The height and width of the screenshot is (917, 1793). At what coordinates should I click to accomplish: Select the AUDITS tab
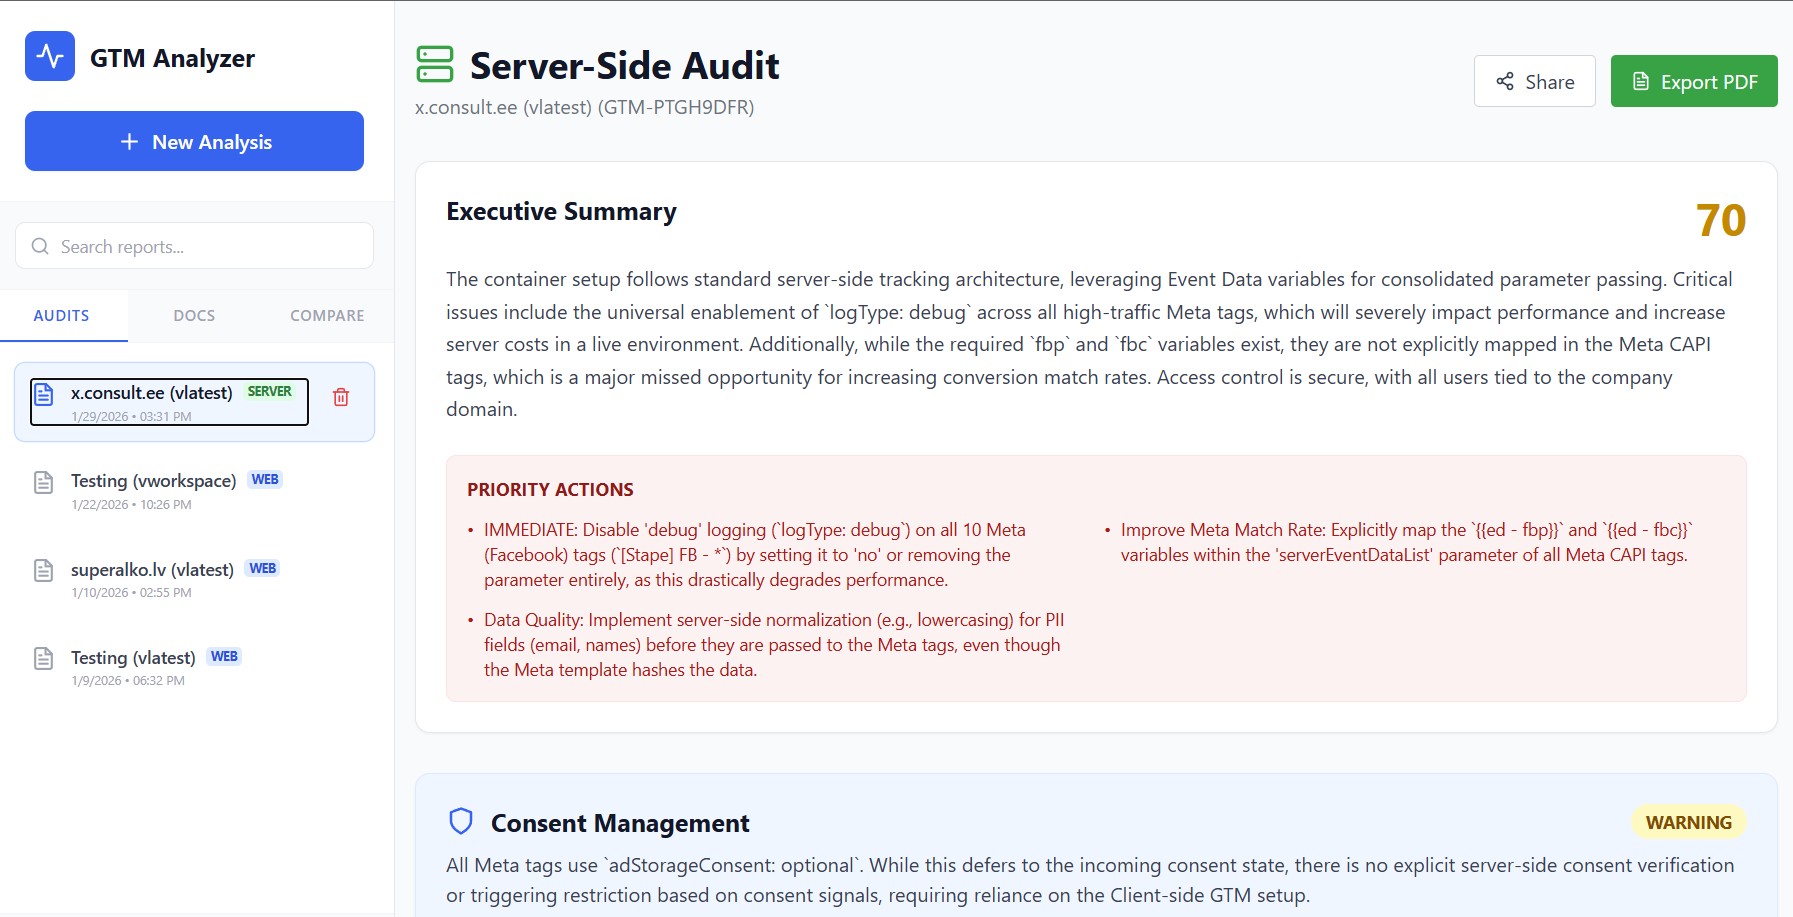(x=61, y=315)
